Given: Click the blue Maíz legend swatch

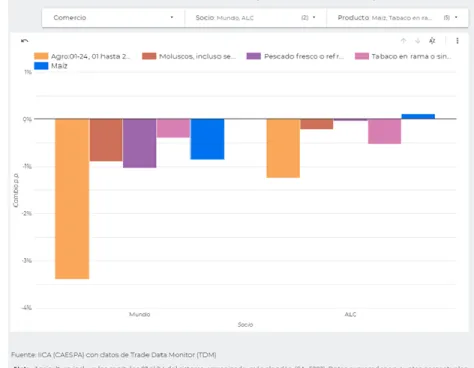Looking at the screenshot, I should pyautogui.click(x=41, y=66).
